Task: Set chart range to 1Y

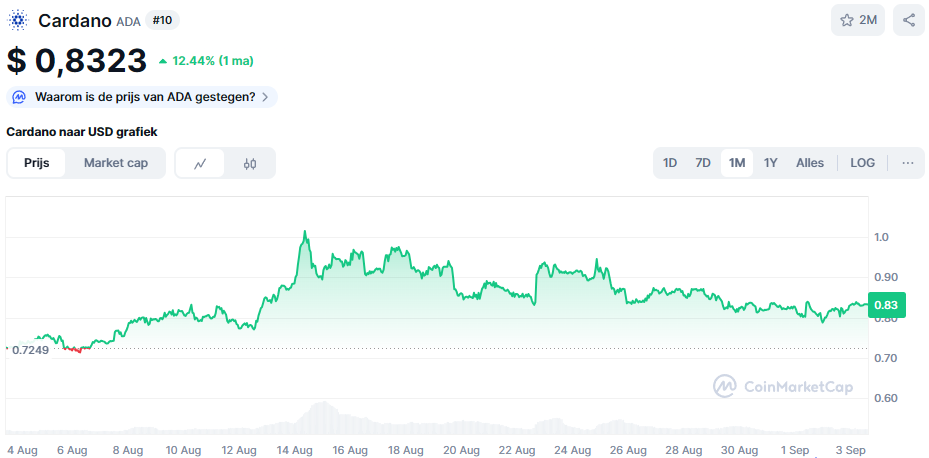Action: [770, 163]
